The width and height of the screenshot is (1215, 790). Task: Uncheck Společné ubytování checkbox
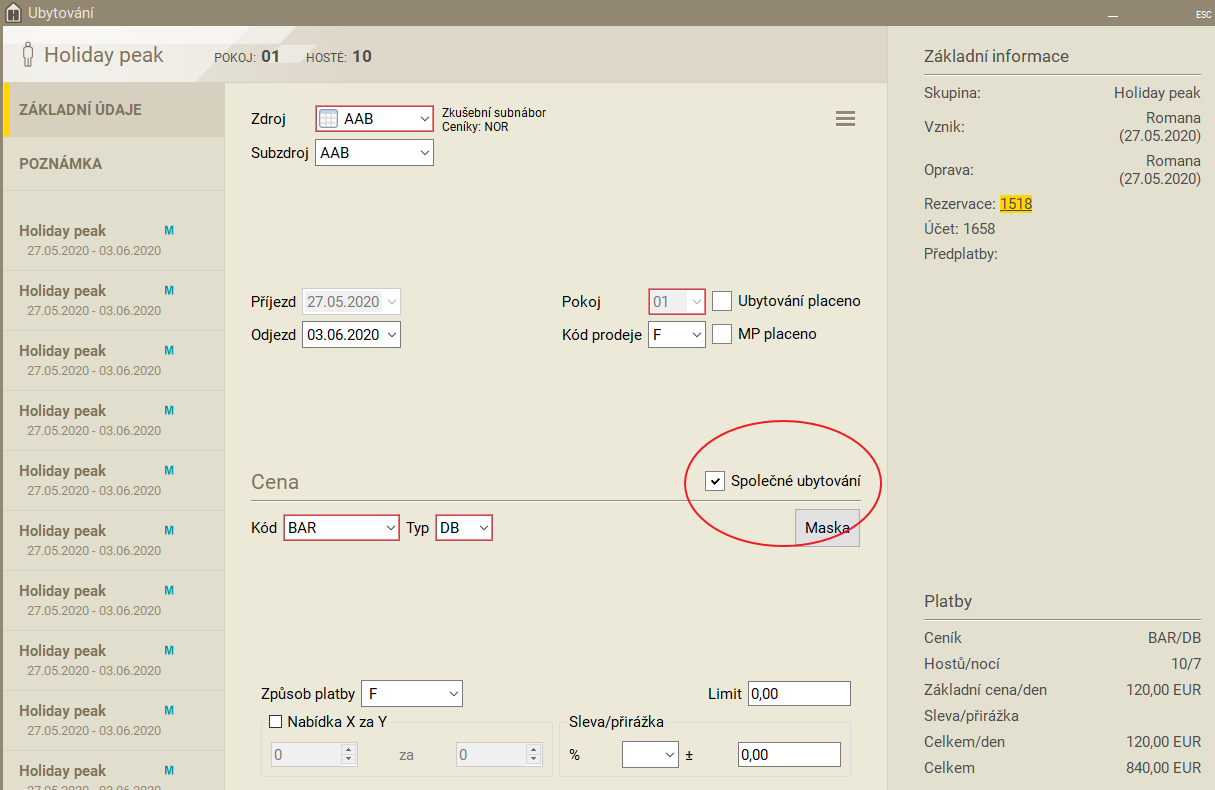click(715, 482)
